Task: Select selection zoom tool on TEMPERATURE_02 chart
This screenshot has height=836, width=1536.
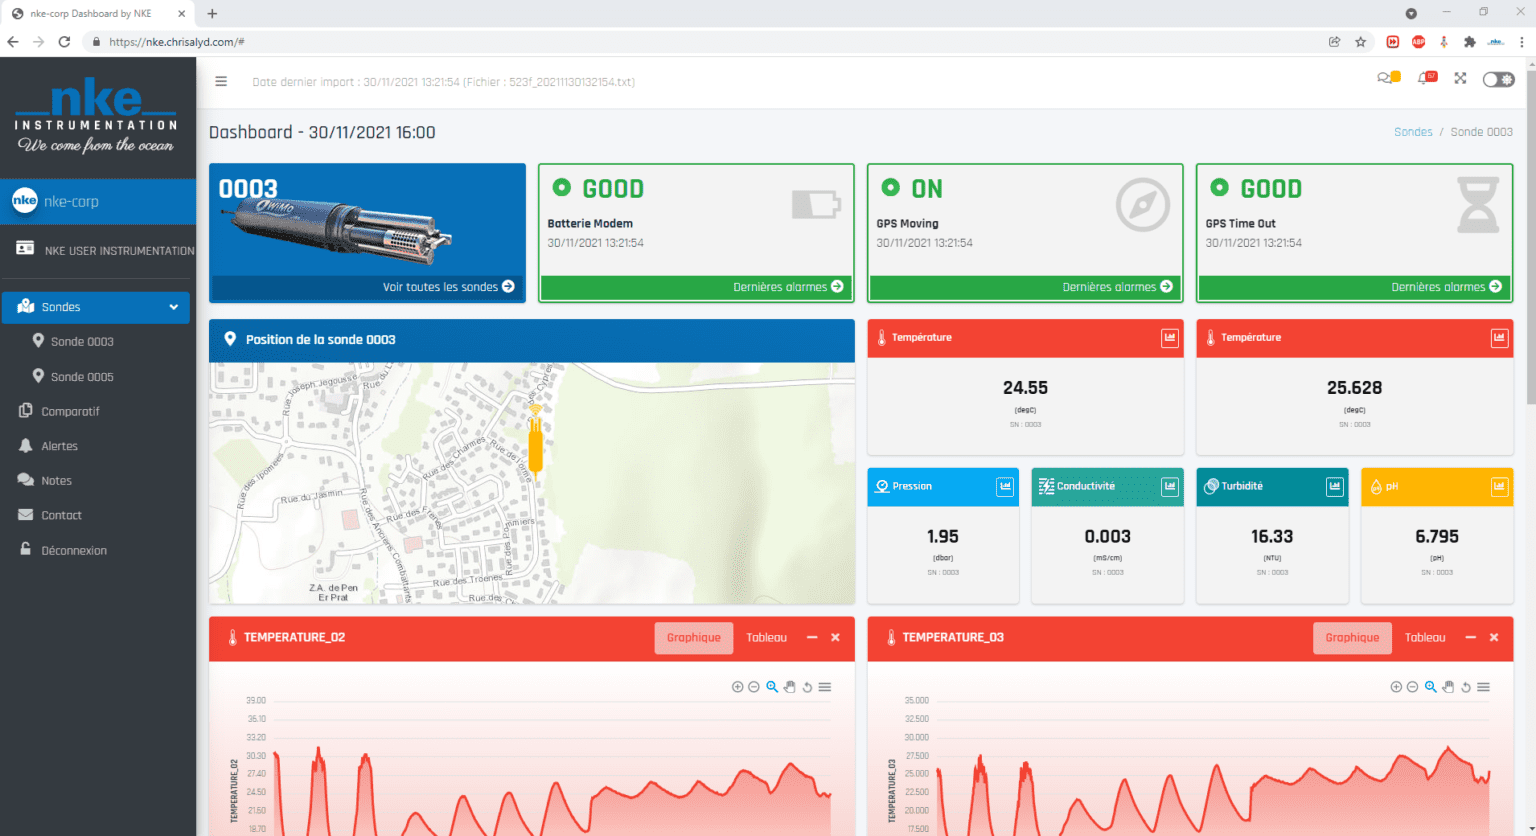Action: click(x=772, y=687)
